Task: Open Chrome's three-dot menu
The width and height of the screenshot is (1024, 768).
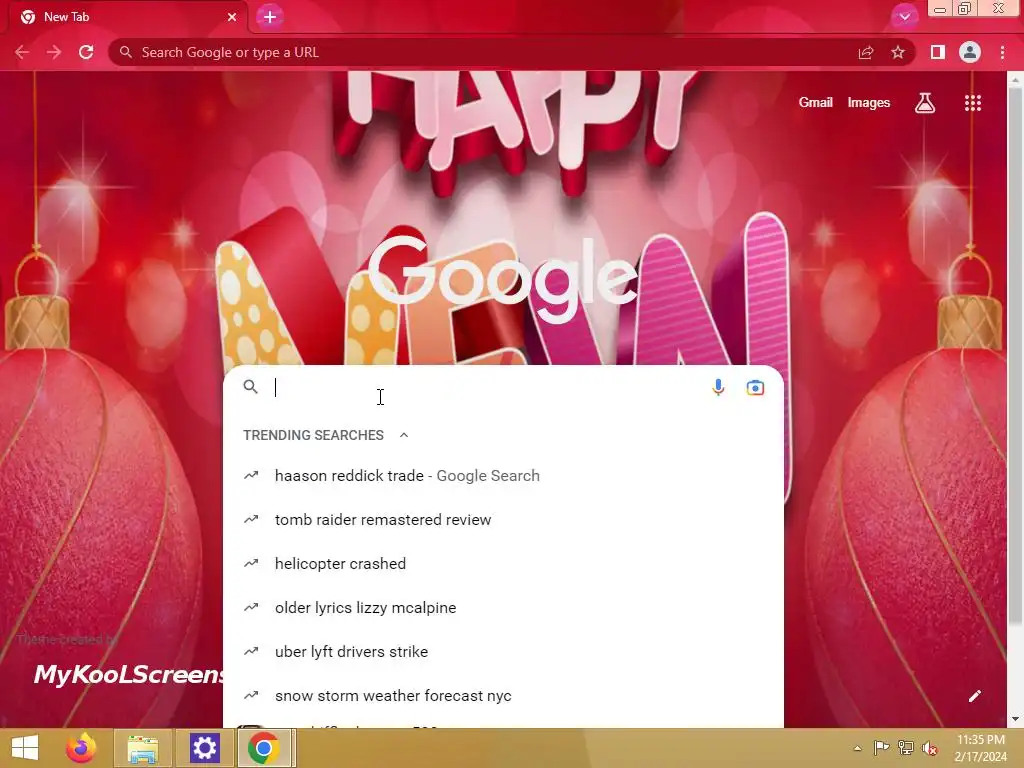Action: pos(1002,52)
